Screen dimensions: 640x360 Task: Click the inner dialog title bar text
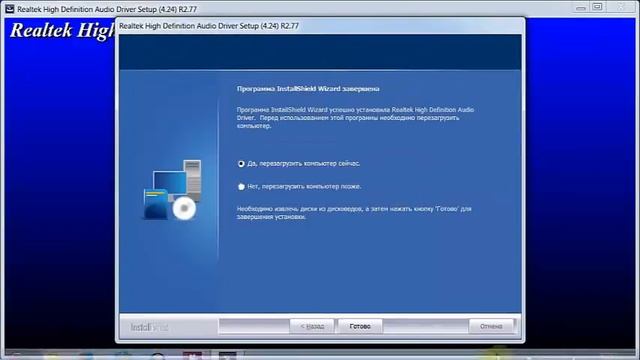209,26
